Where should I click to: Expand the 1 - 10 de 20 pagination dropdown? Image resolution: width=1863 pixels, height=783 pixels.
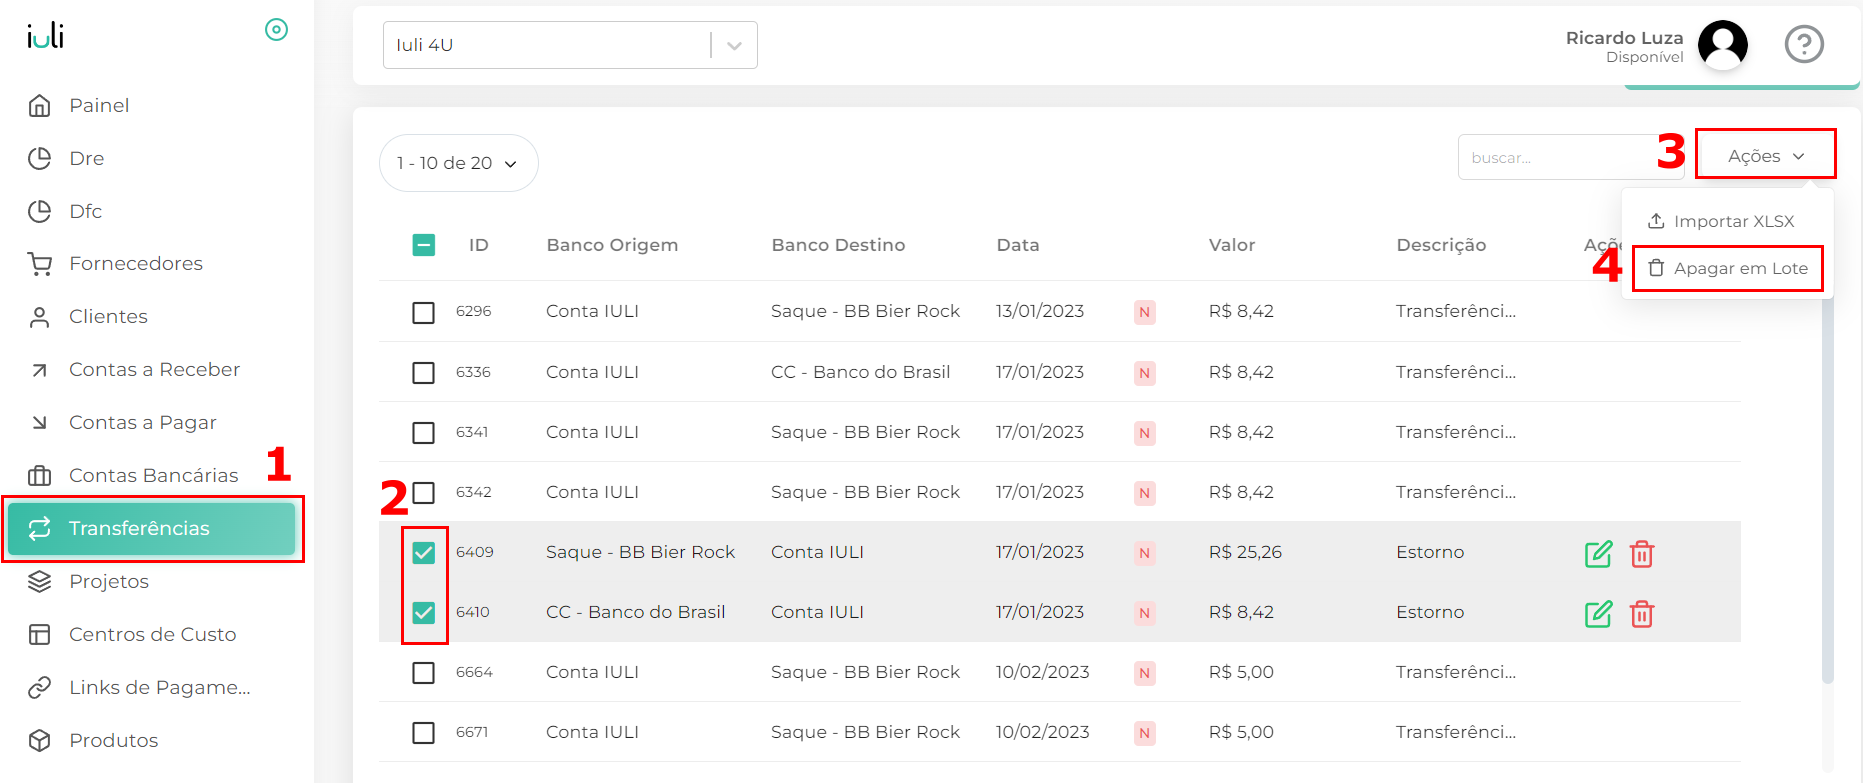[x=458, y=163]
